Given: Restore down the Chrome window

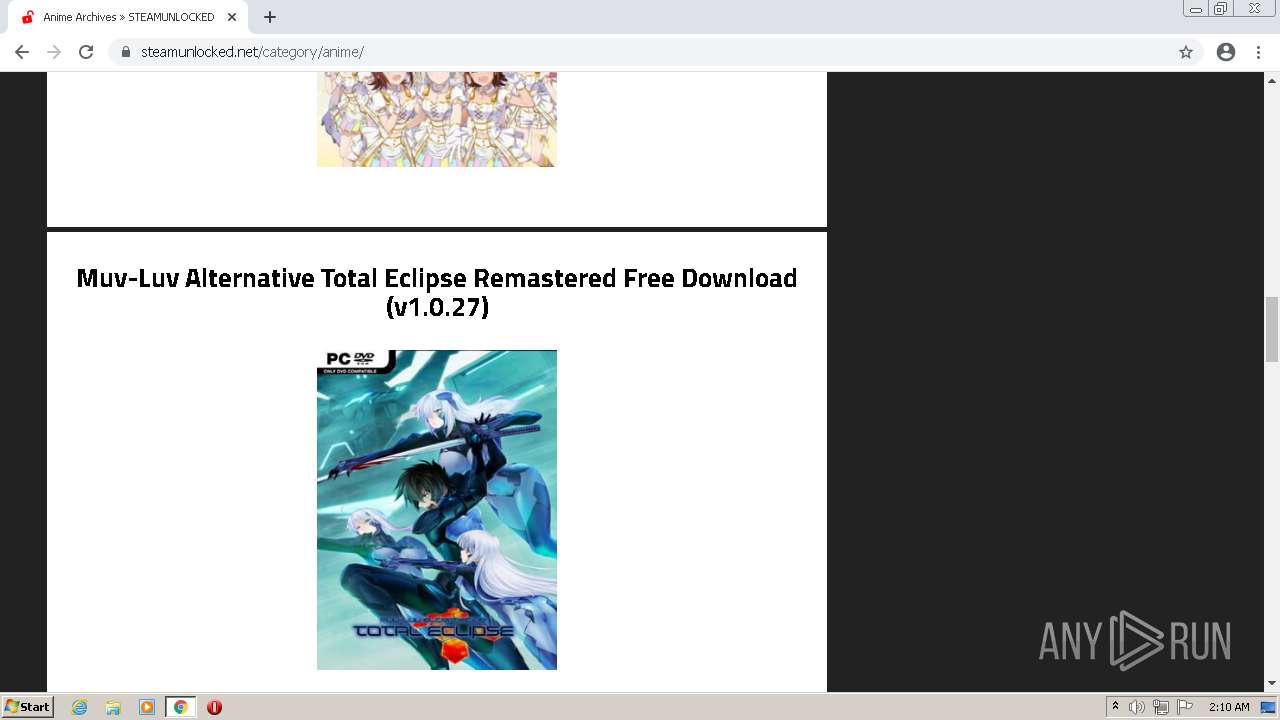Looking at the screenshot, I should click(x=1221, y=9).
